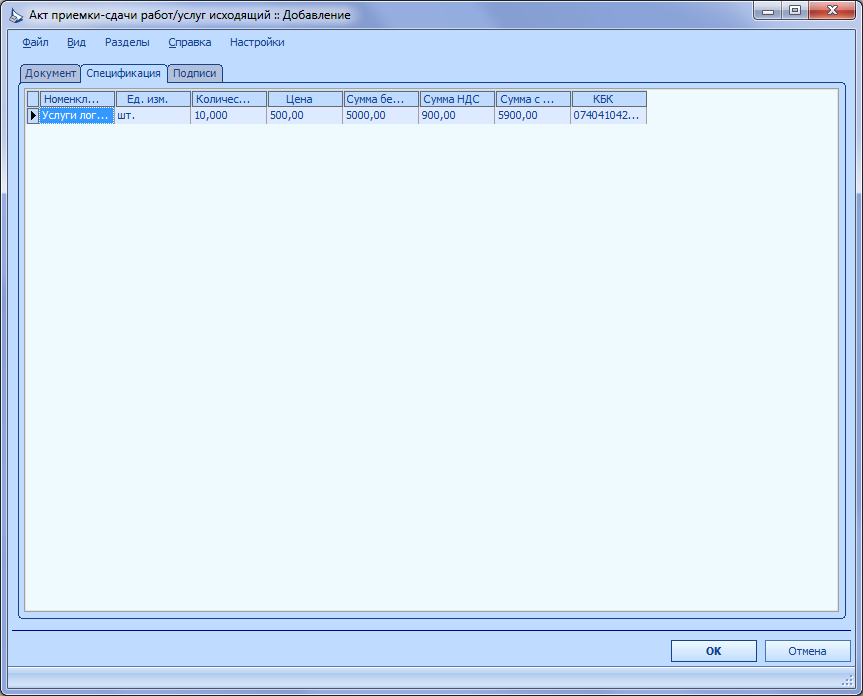Select the Спецификация tab
This screenshot has height=696, width=863.
124,73
